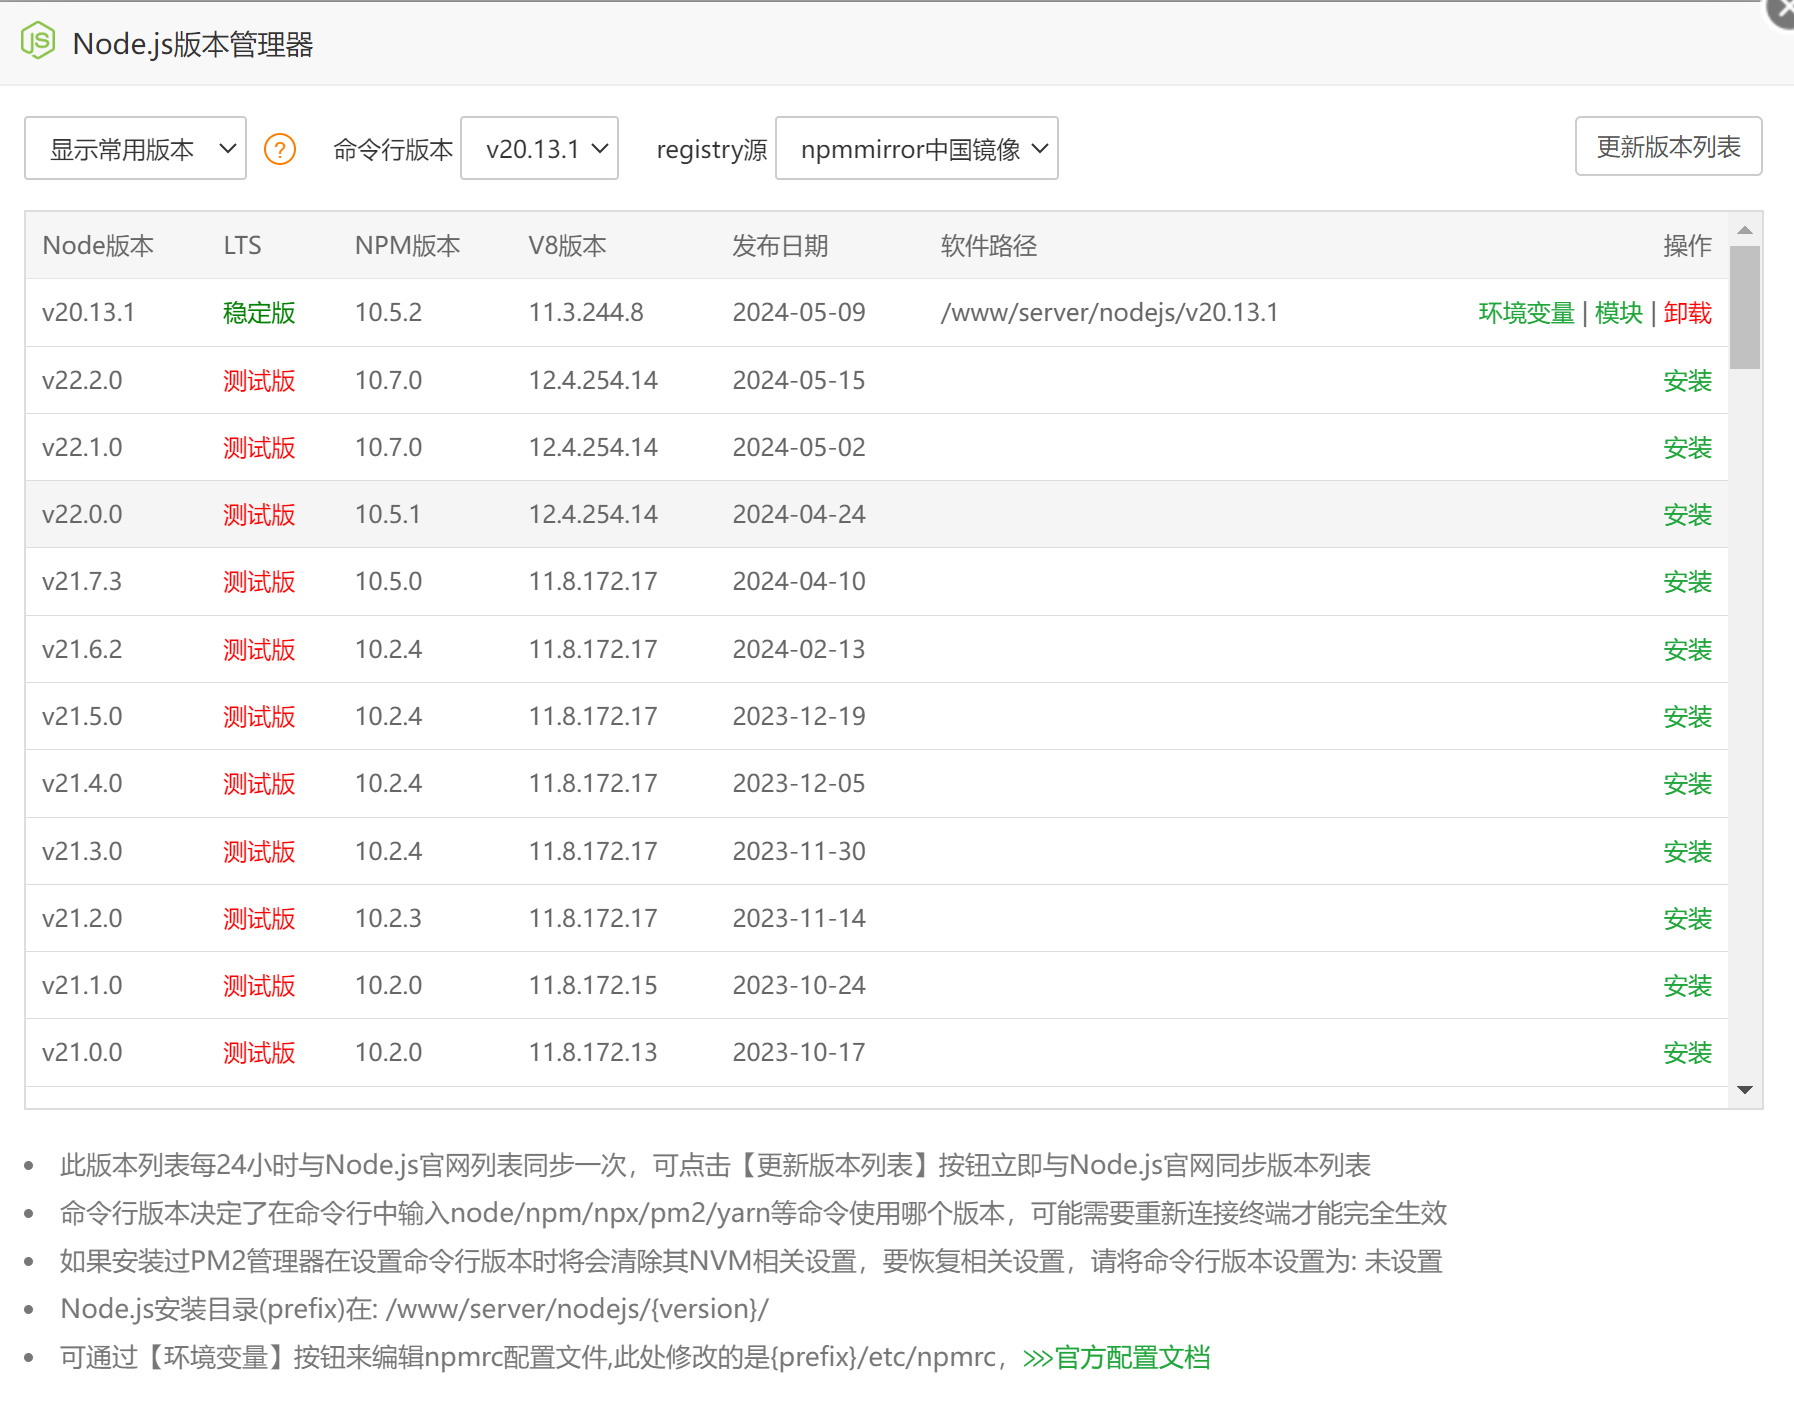Click V8 version 11.8.172.15
1794x1415 pixels.
[593, 986]
